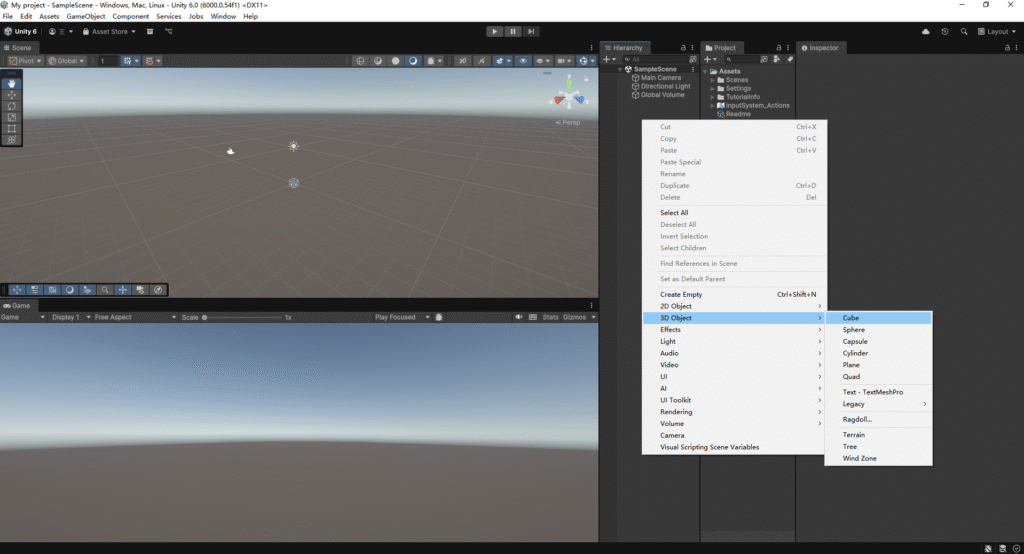
Task: Toggle 2D view mode in Scene
Action: (462, 61)
